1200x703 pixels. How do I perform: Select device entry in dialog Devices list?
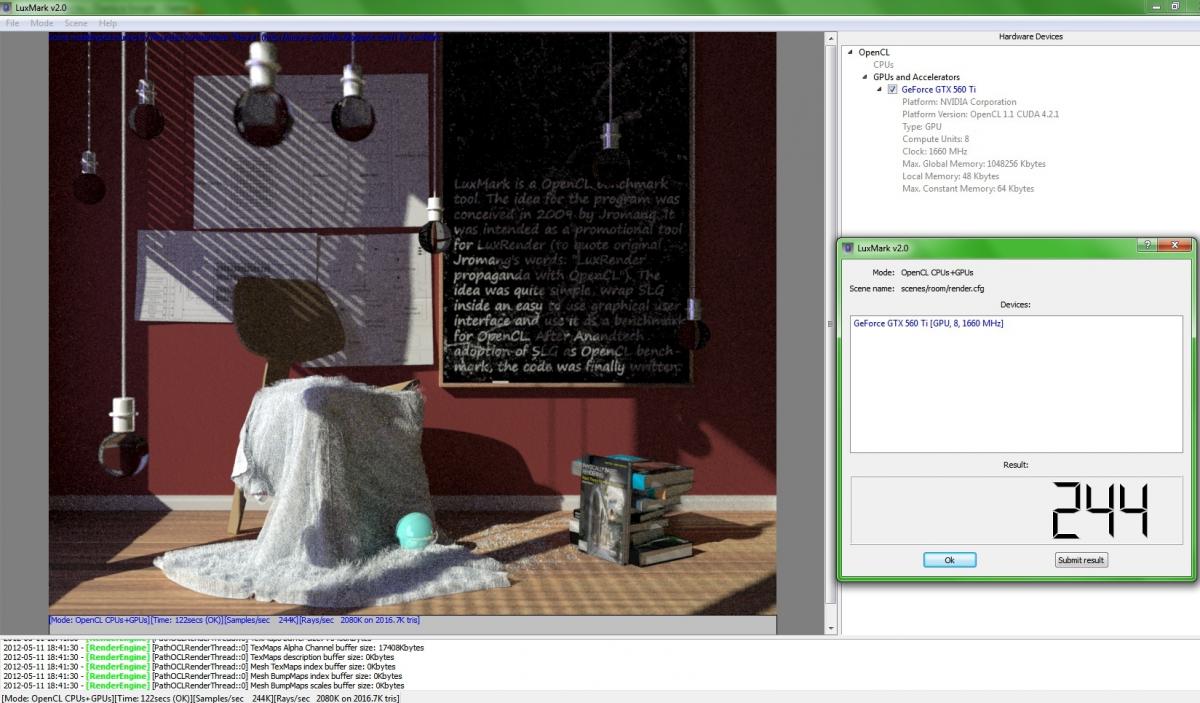pyautogui.click(x=928, y=324)
